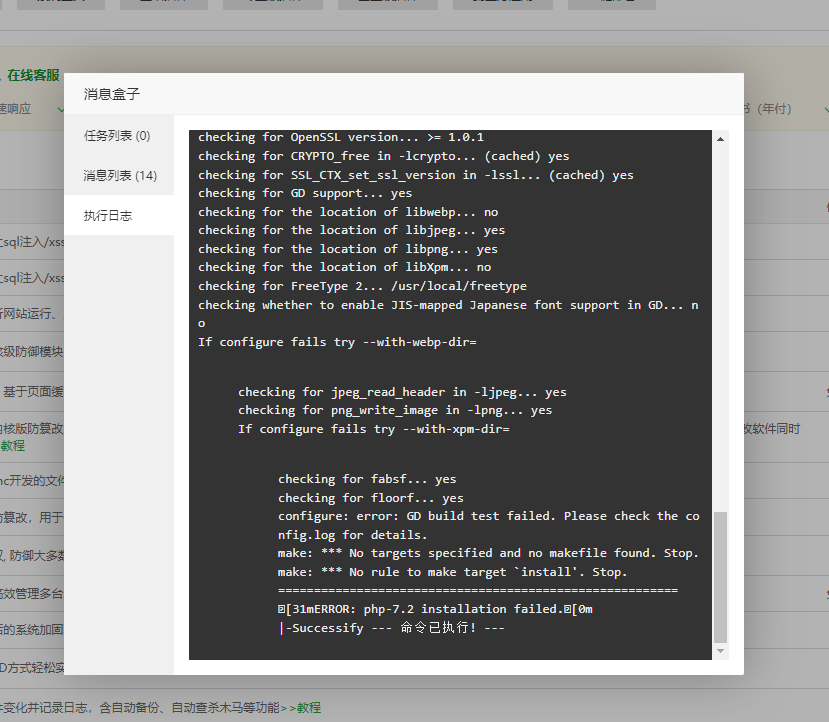Click the 'GD build test failed' error line

click(489, 525)
